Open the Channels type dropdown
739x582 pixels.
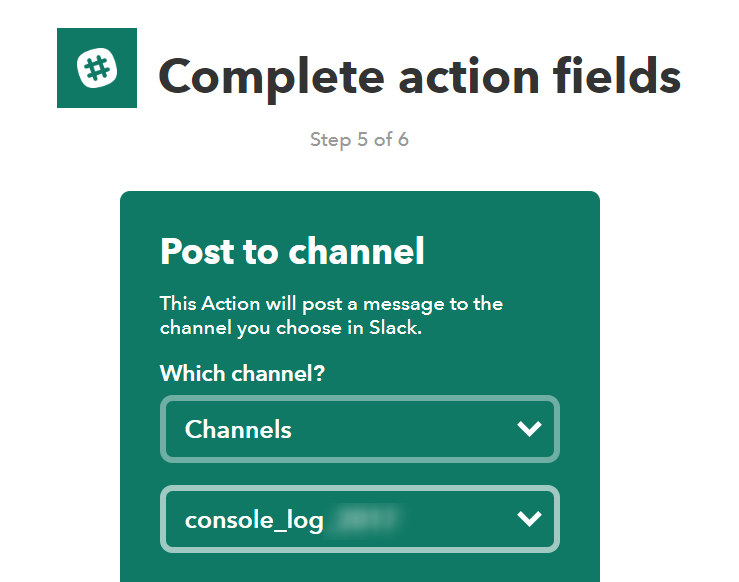(359, 430)
